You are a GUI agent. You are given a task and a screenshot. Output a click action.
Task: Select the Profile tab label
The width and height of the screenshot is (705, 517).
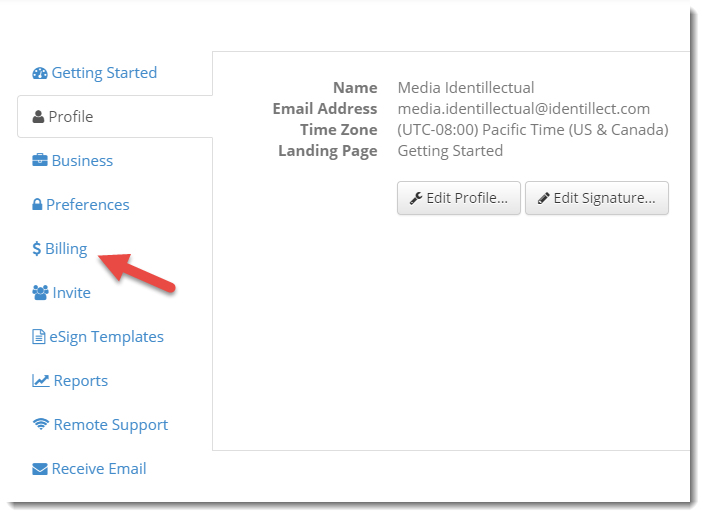[x=71, y=117]
